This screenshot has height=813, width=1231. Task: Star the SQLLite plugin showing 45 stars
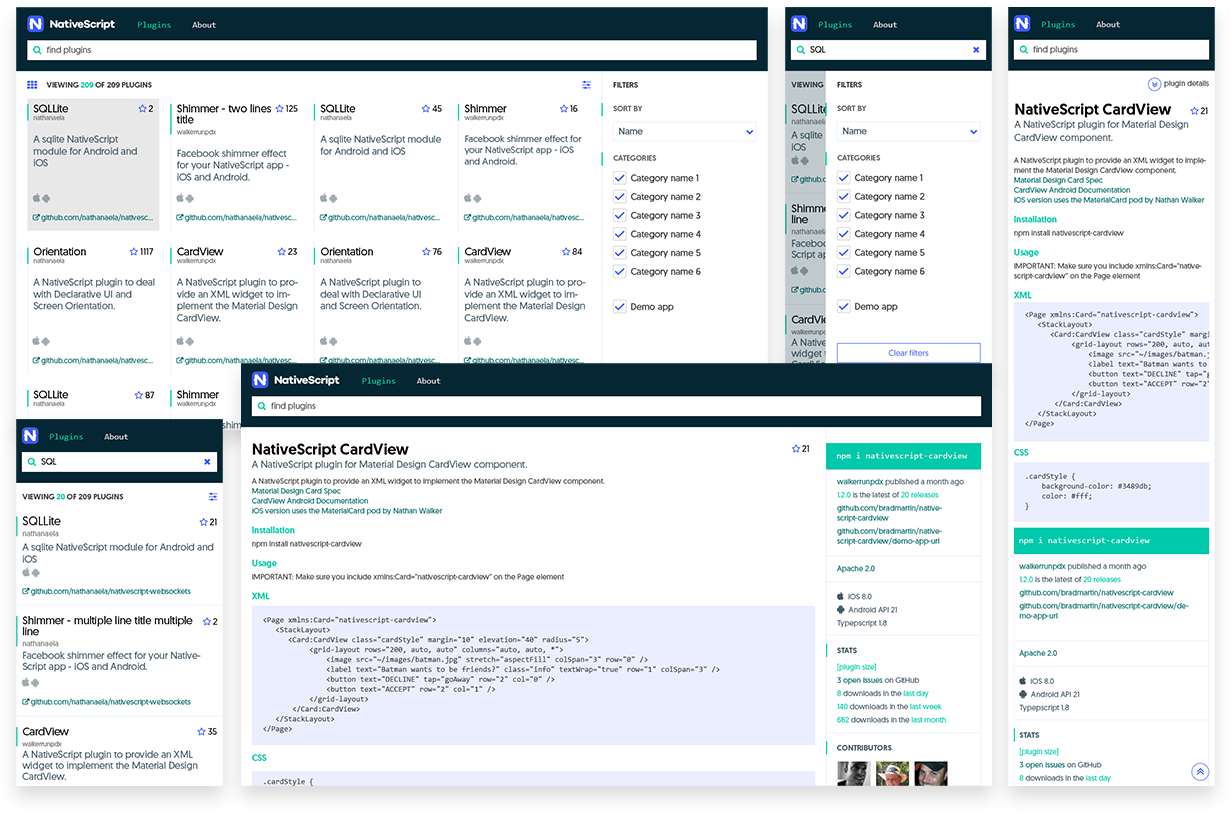click(x=425, y=109)
